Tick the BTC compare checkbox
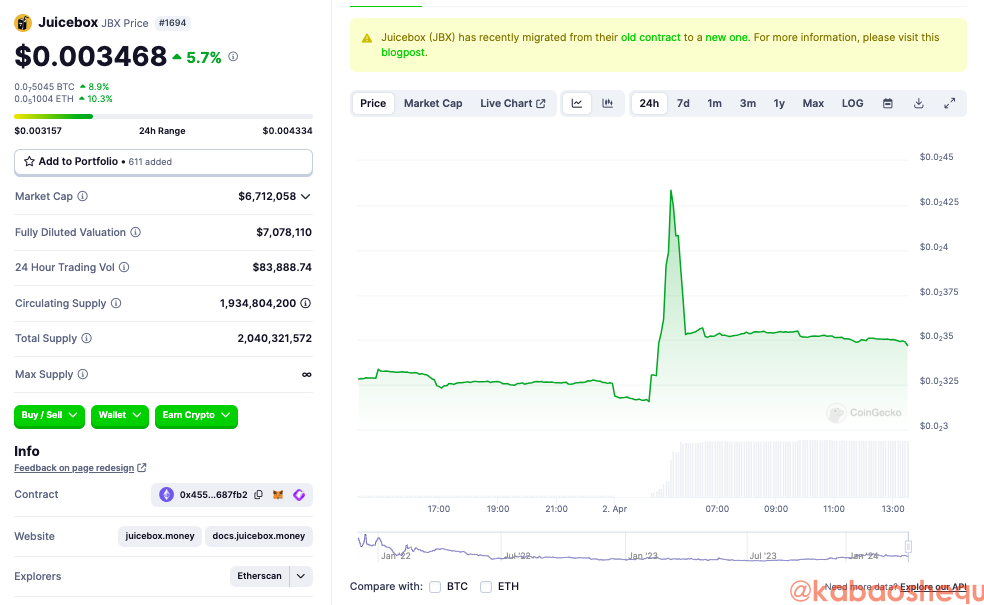The height and width of the screenshot is (605, 984). 435,587
